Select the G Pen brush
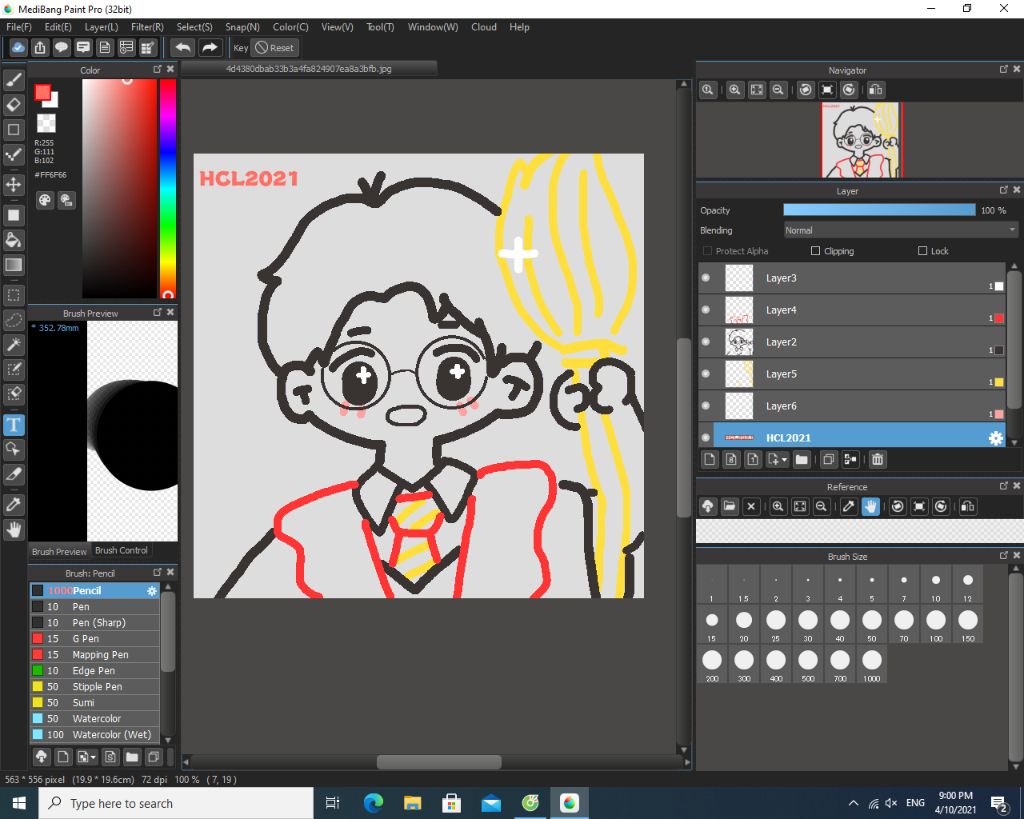Viewport: 1024px width, 819px height. [95, 639]
